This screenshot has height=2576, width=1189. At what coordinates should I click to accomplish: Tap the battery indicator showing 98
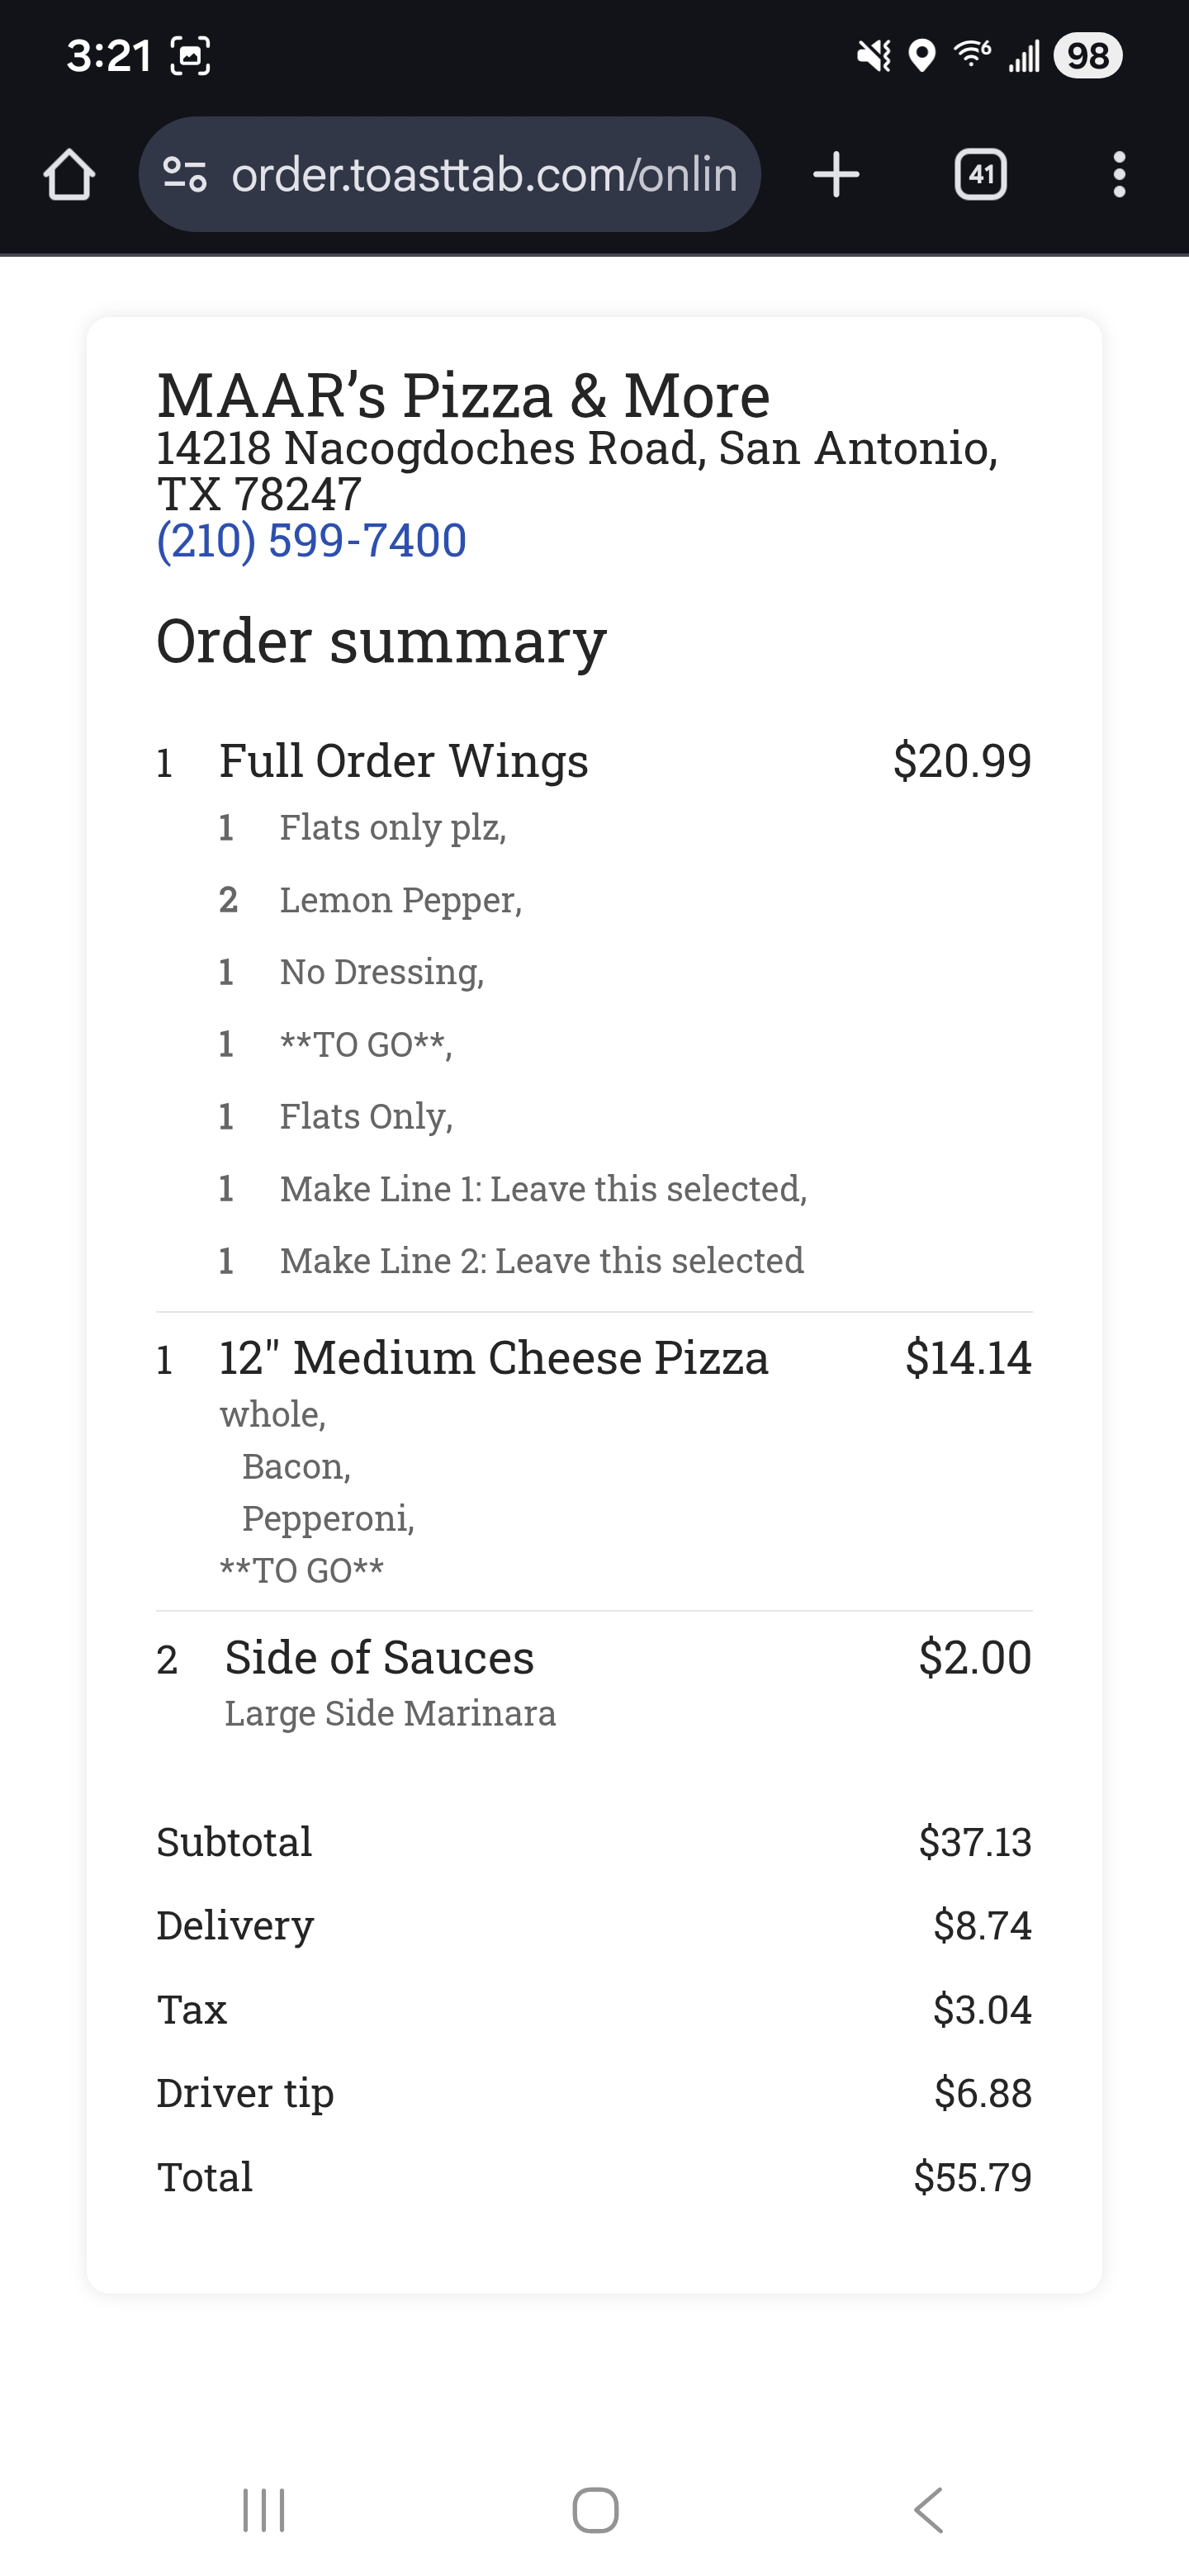[x=1088, y=56]
